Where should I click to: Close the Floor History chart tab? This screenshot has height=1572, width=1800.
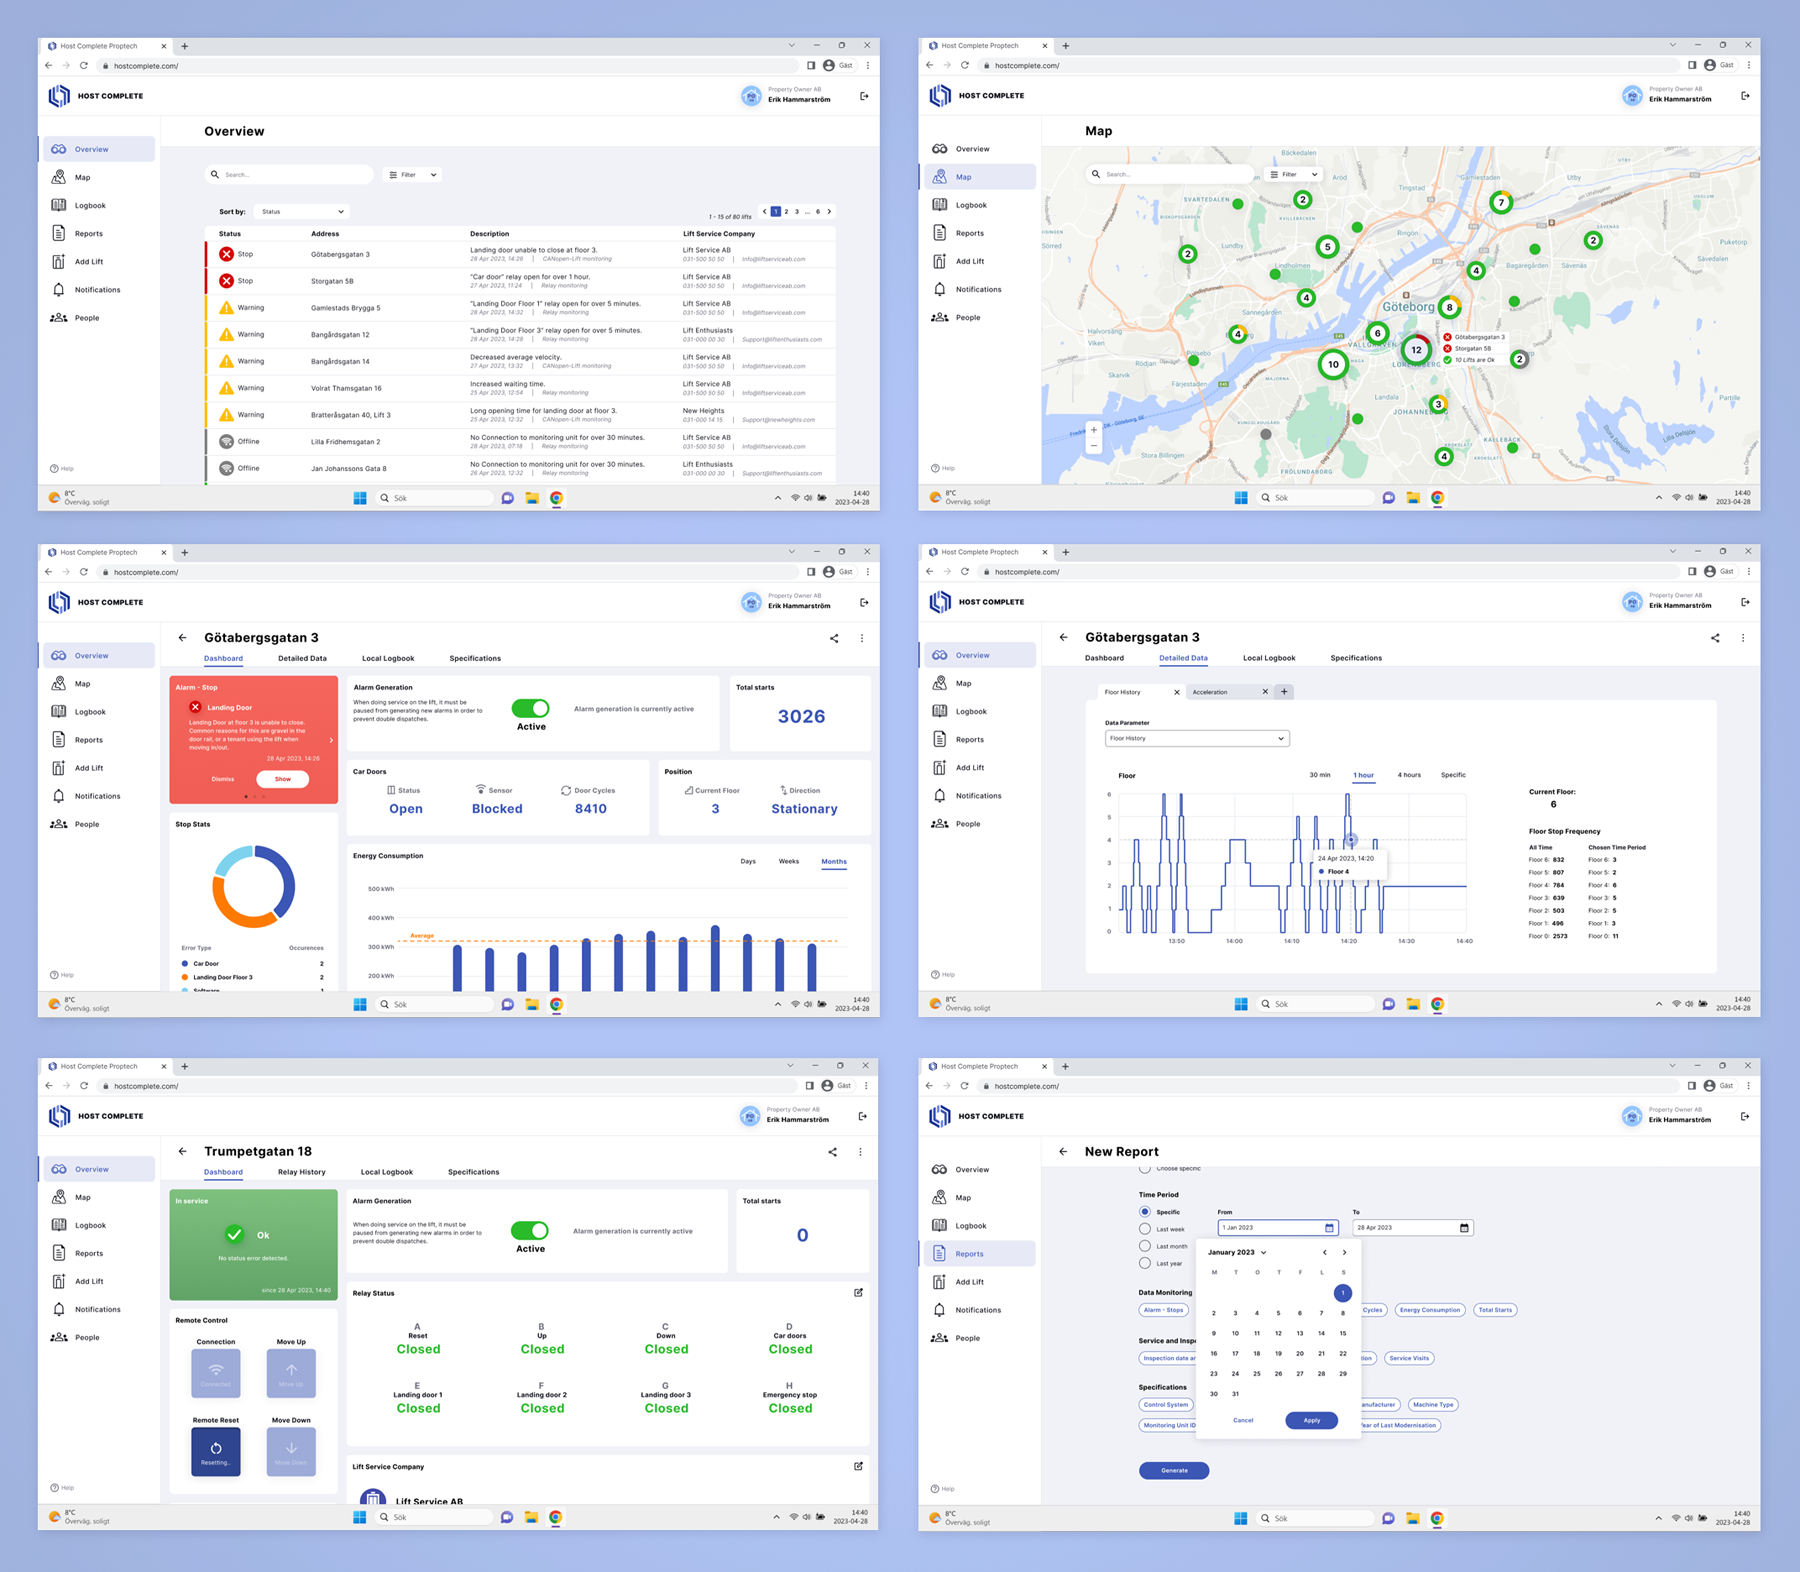1177,692
